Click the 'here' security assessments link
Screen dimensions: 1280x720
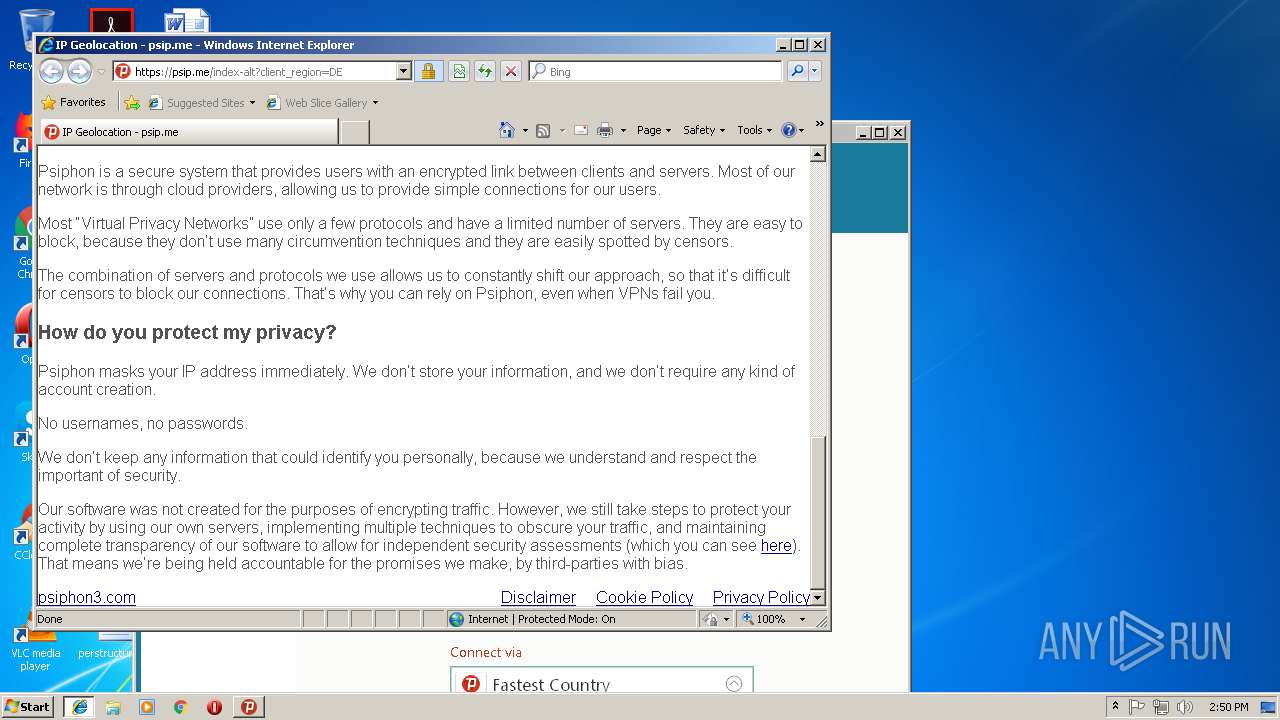point(776,546)
